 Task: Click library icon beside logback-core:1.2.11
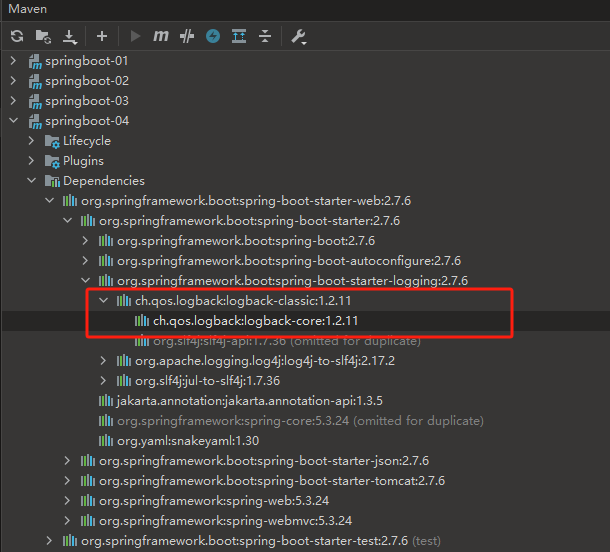[x=142, y=321]
